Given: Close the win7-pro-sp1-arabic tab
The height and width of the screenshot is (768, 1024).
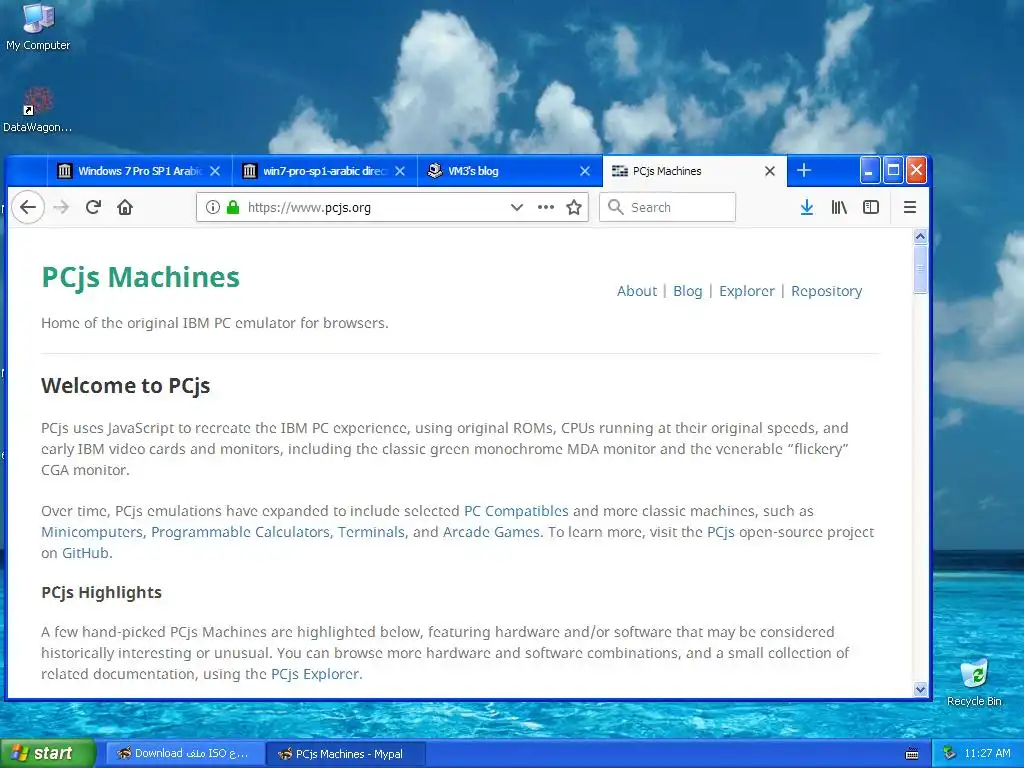Looking at the screenshot, I should 400,171.
